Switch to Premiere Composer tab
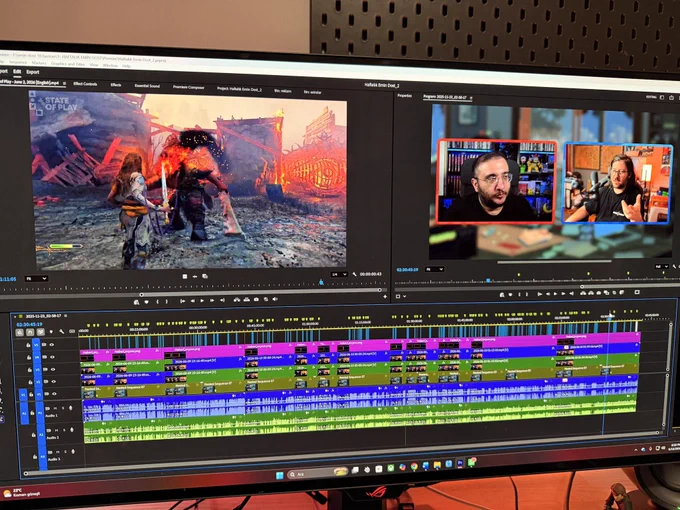This screenshot has height=510, width=680. click(x=188, y=87)
